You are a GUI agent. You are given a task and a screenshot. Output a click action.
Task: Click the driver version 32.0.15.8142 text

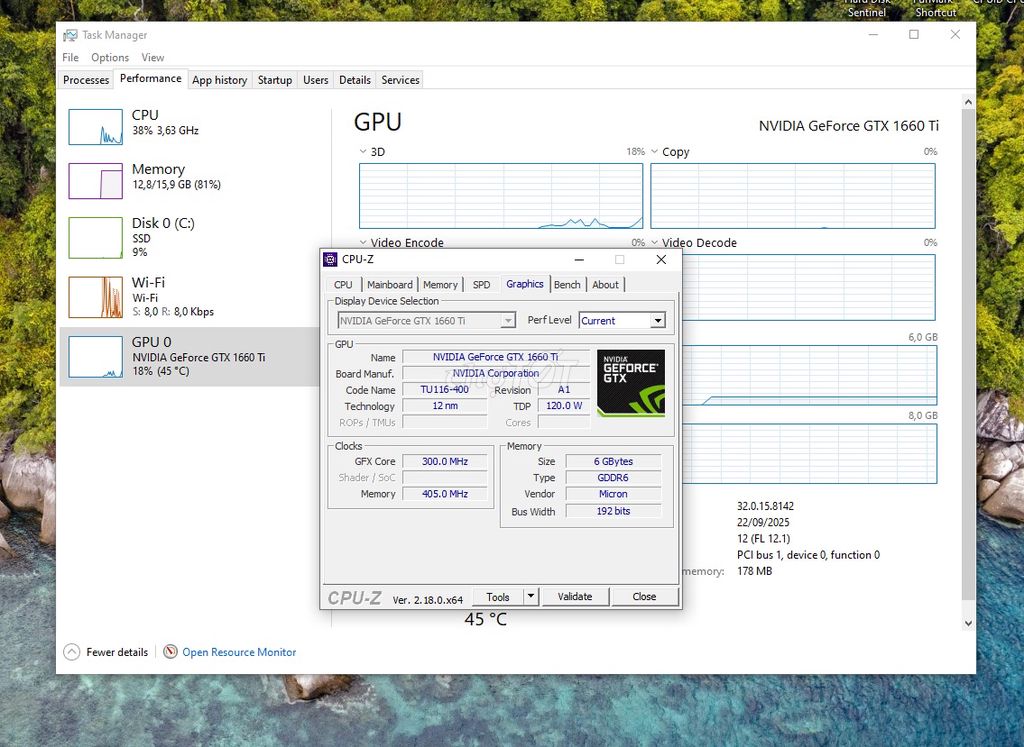pos(765,506)
